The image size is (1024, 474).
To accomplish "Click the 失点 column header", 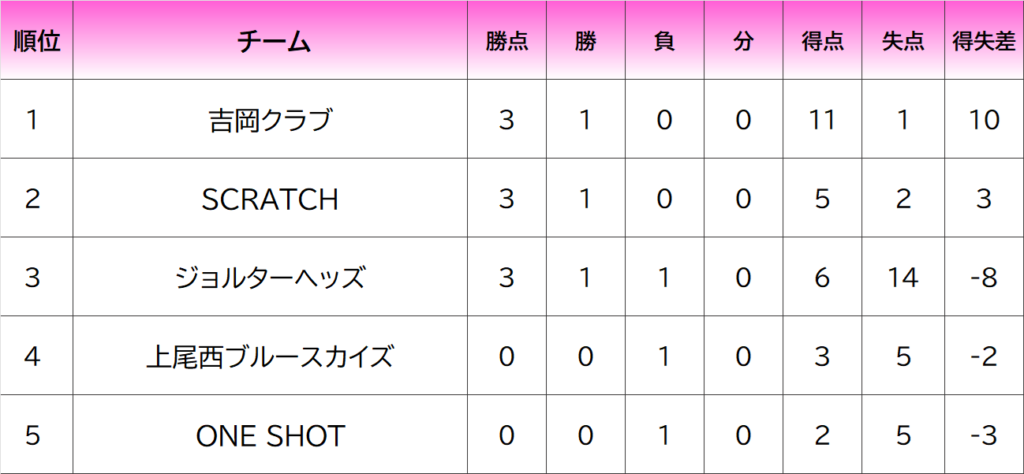I will (903, 40).
